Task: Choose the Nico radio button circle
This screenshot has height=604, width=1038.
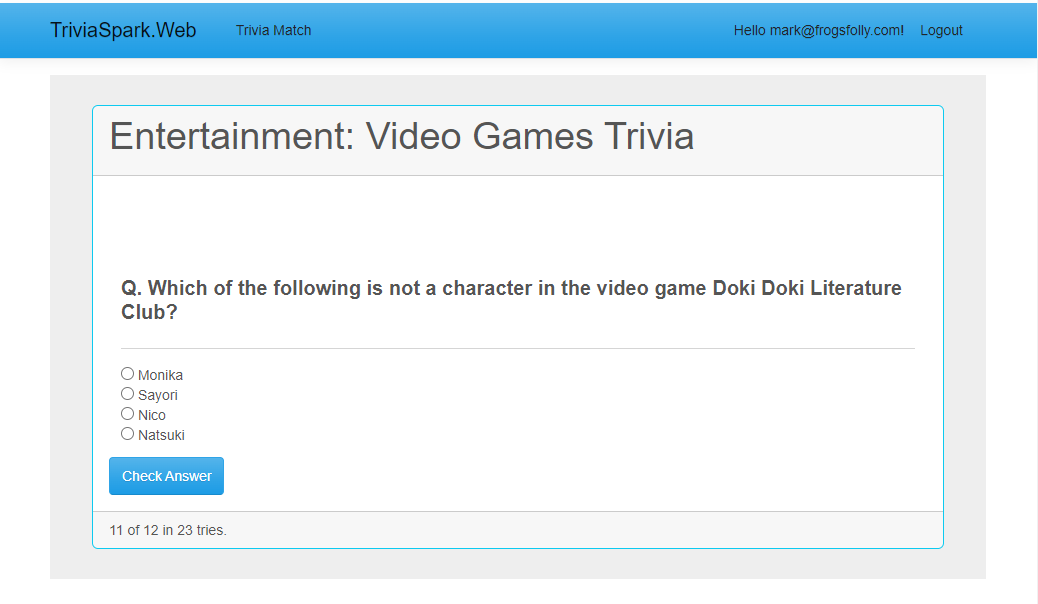Action: click(127, 414)
